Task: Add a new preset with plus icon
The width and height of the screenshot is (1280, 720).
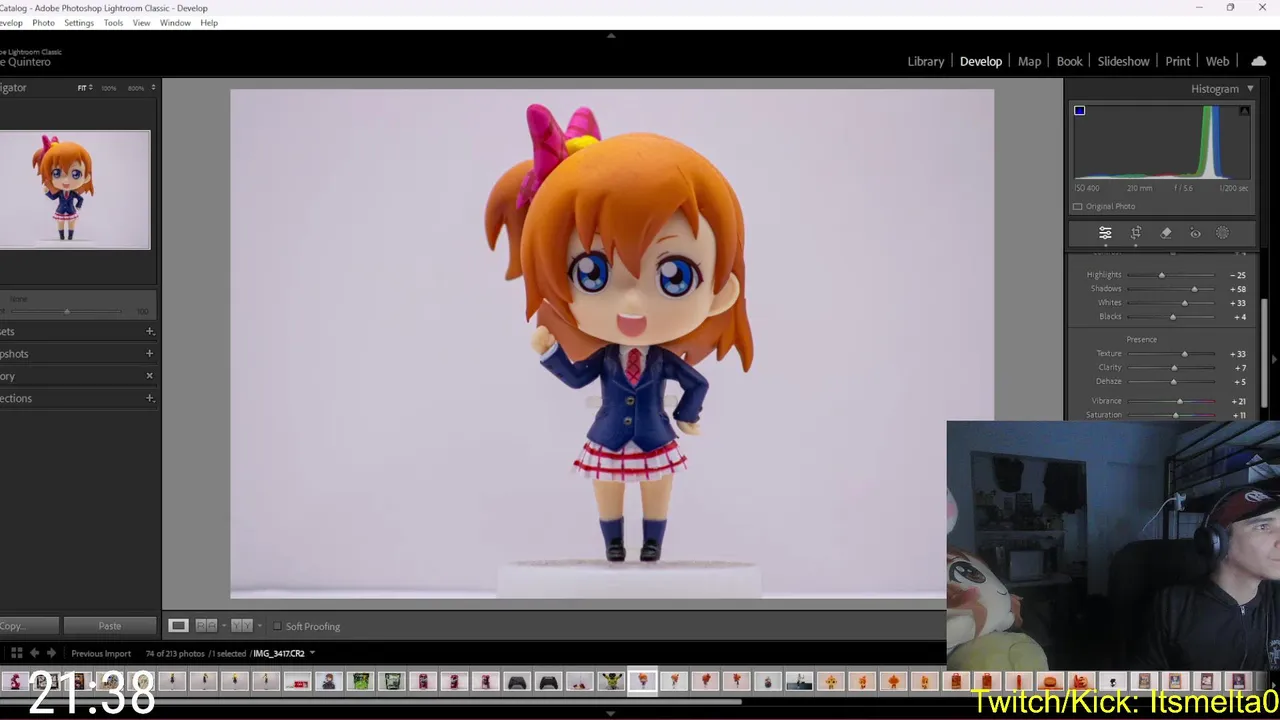Action: 149,331
